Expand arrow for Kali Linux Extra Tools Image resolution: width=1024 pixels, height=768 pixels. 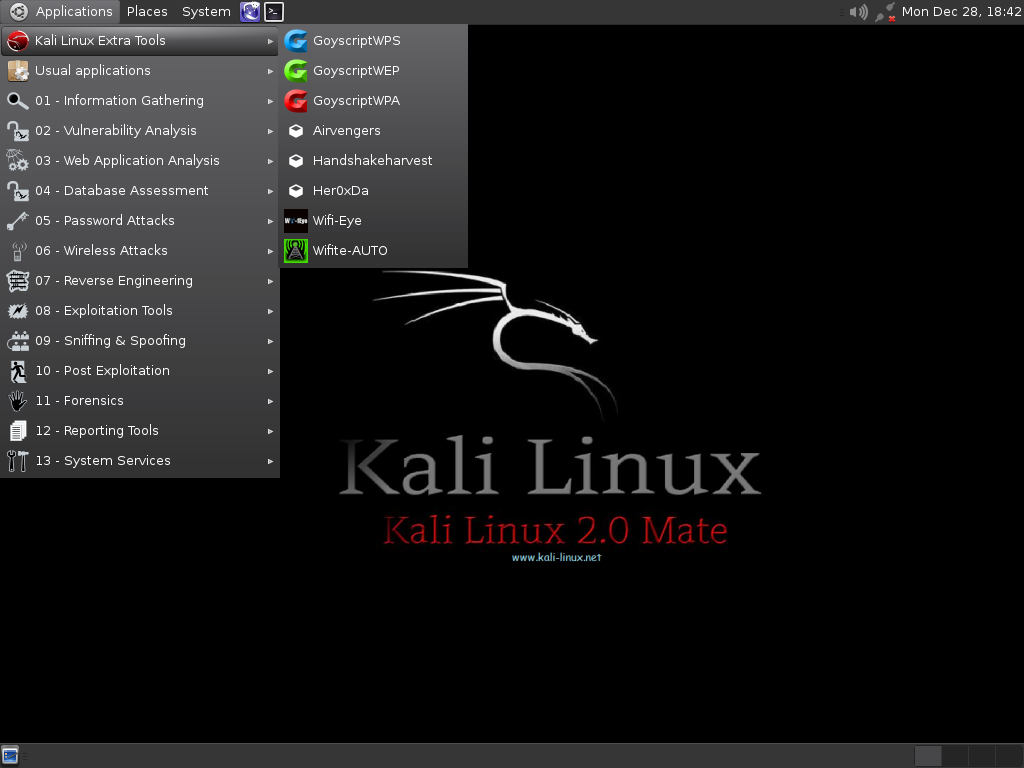(270, 41)
